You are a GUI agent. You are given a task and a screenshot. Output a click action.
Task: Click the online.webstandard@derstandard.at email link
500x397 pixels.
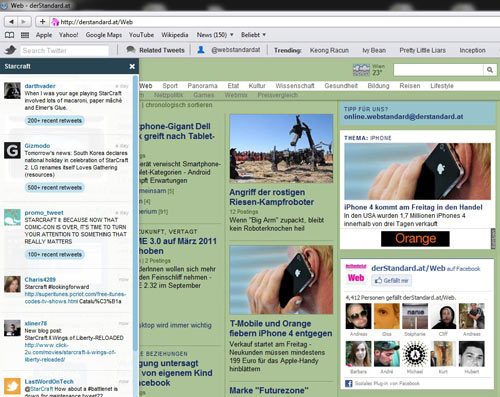tap(403, 117)
